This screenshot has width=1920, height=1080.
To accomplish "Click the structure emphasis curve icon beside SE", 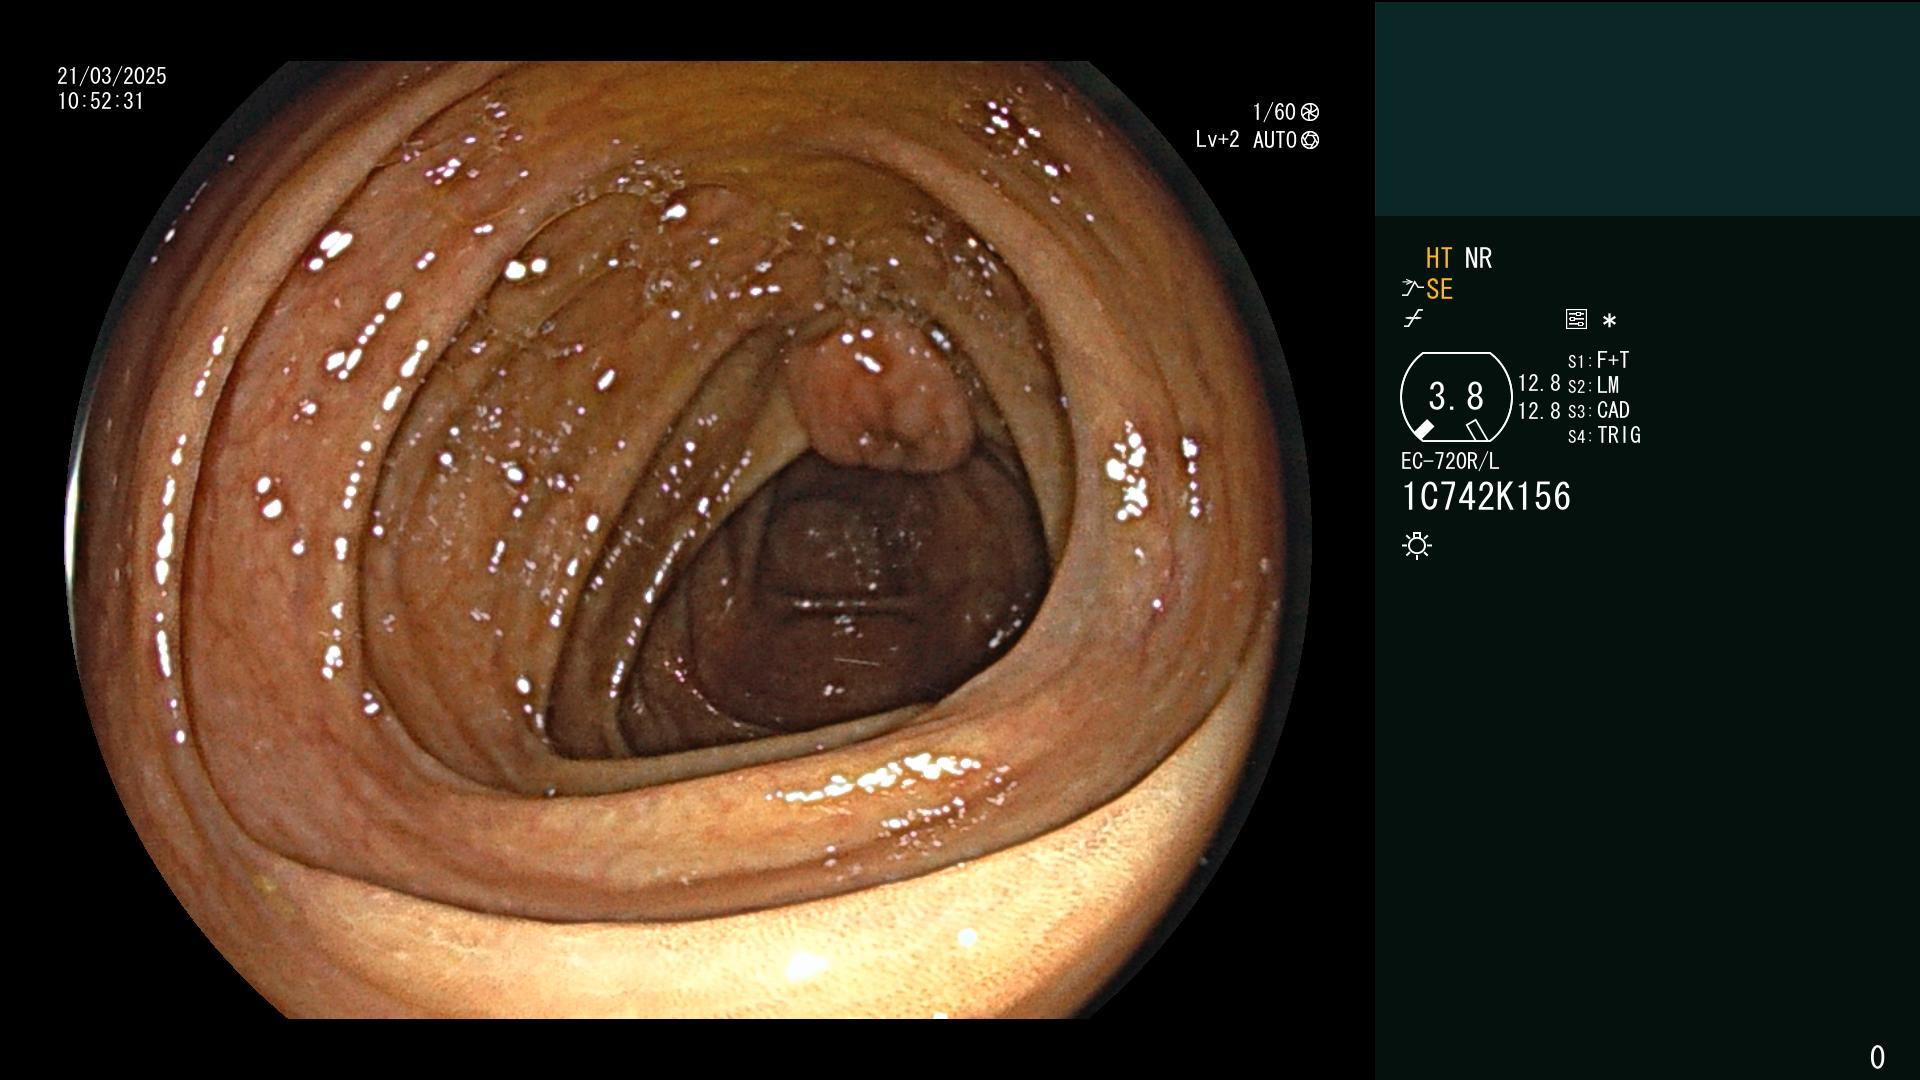I will point(1411,289).
